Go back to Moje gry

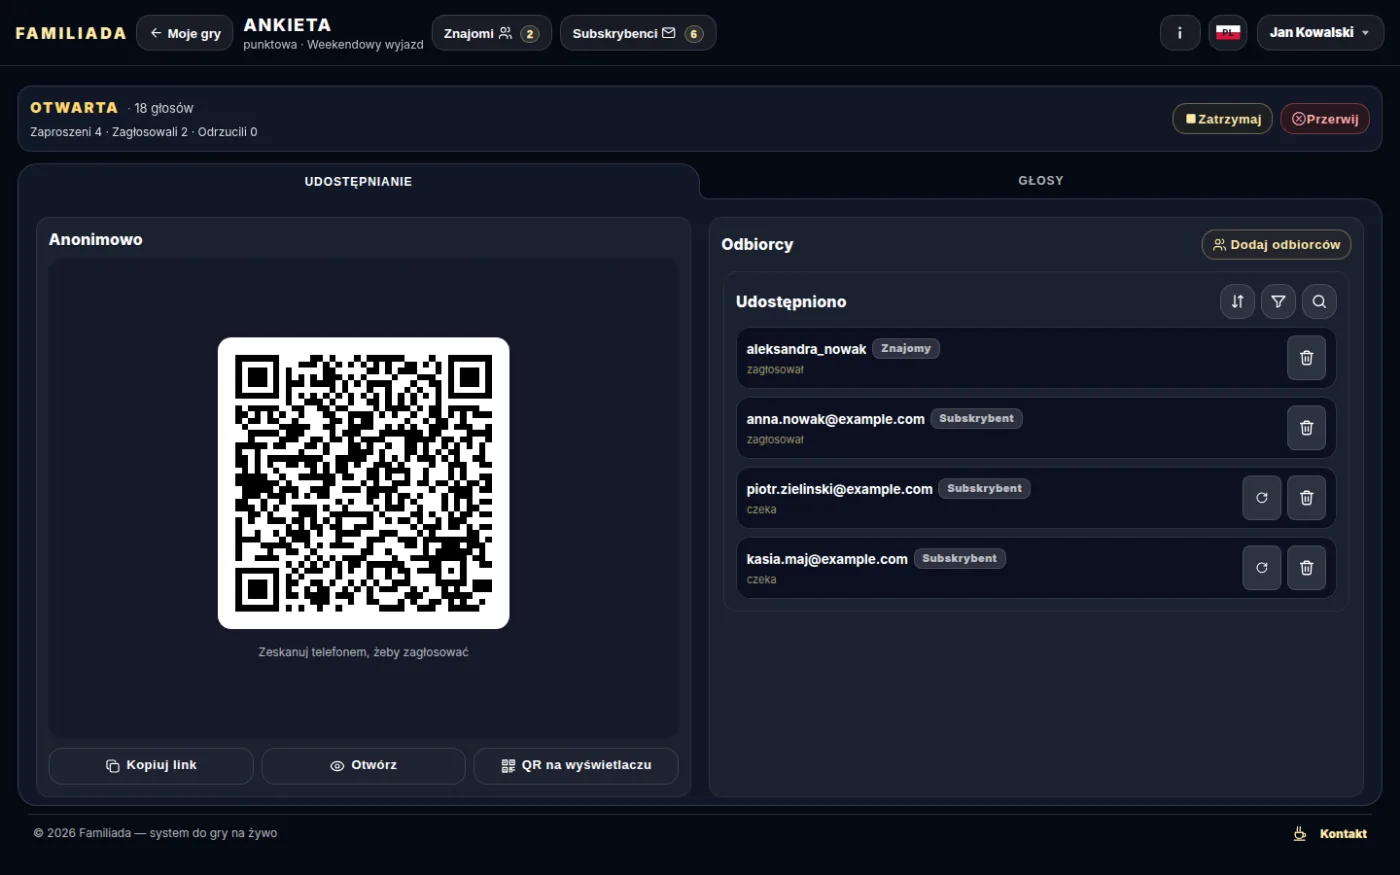coord(185,33)
